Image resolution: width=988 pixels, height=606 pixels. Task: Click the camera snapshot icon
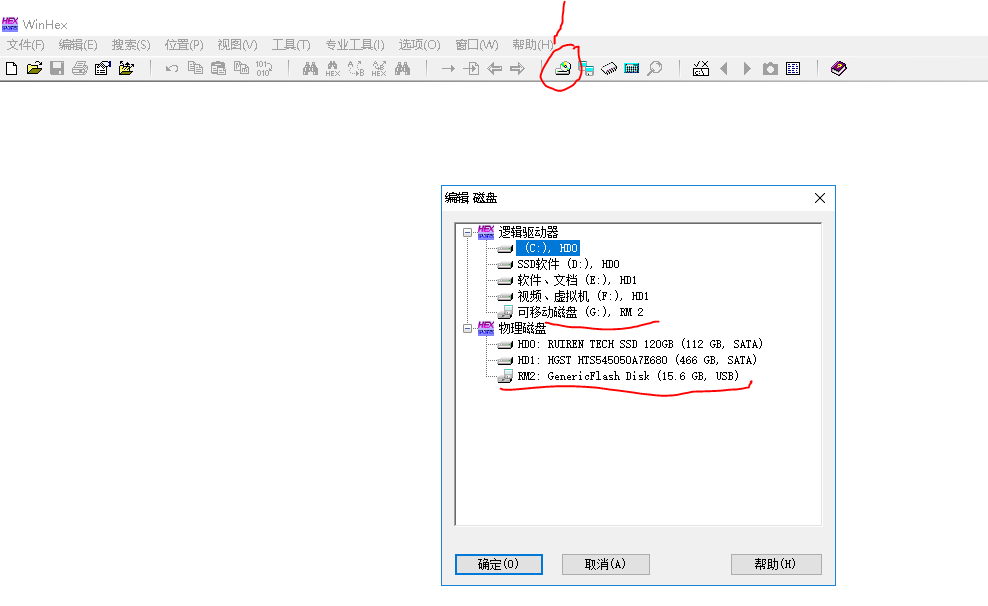point(770,69)
